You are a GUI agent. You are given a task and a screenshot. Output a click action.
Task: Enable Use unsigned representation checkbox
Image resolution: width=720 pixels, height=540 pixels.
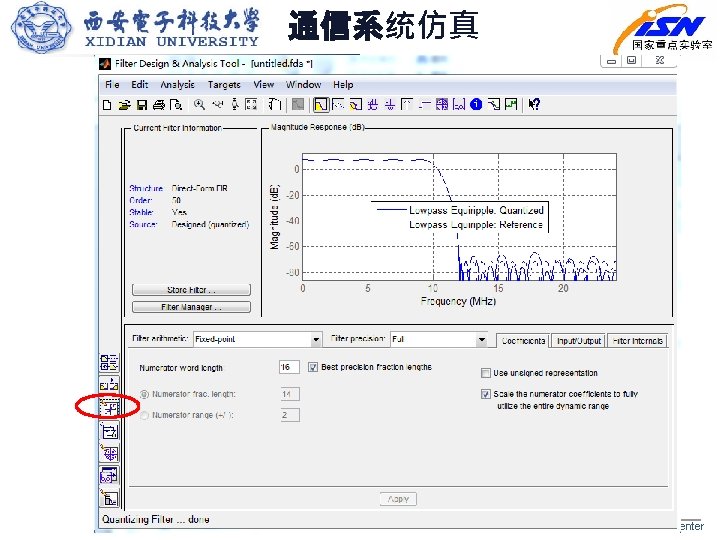click(485, 373)
